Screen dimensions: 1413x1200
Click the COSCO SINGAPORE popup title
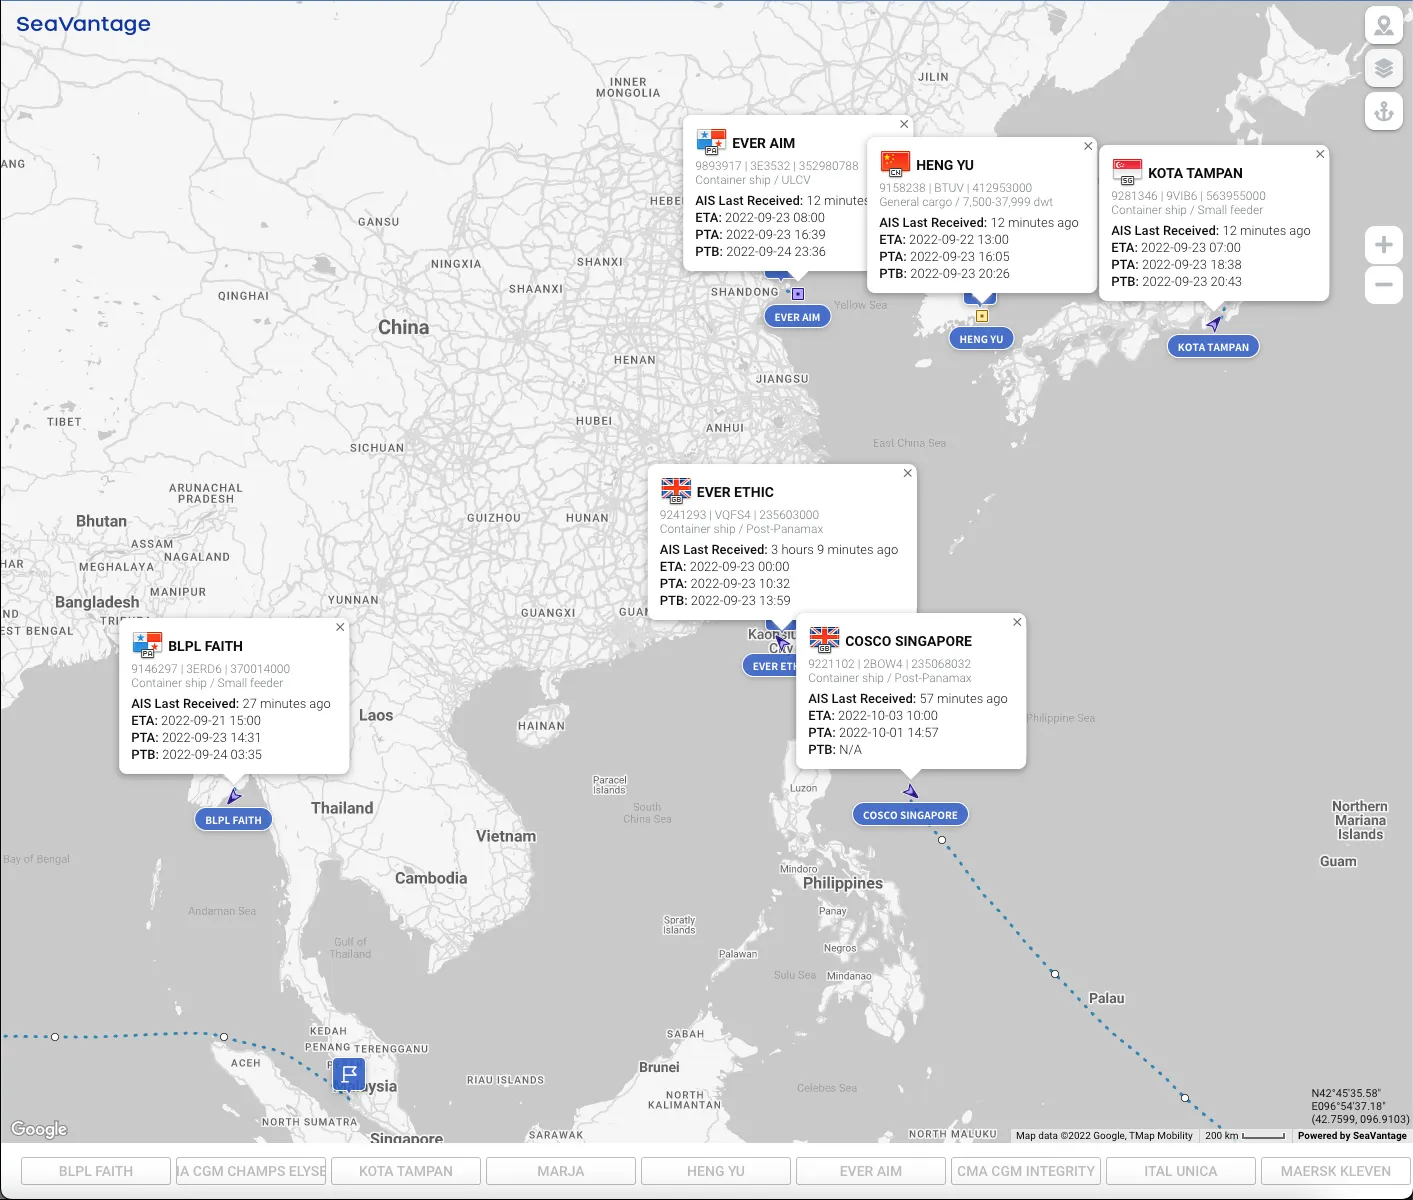[x=908, y=641]
